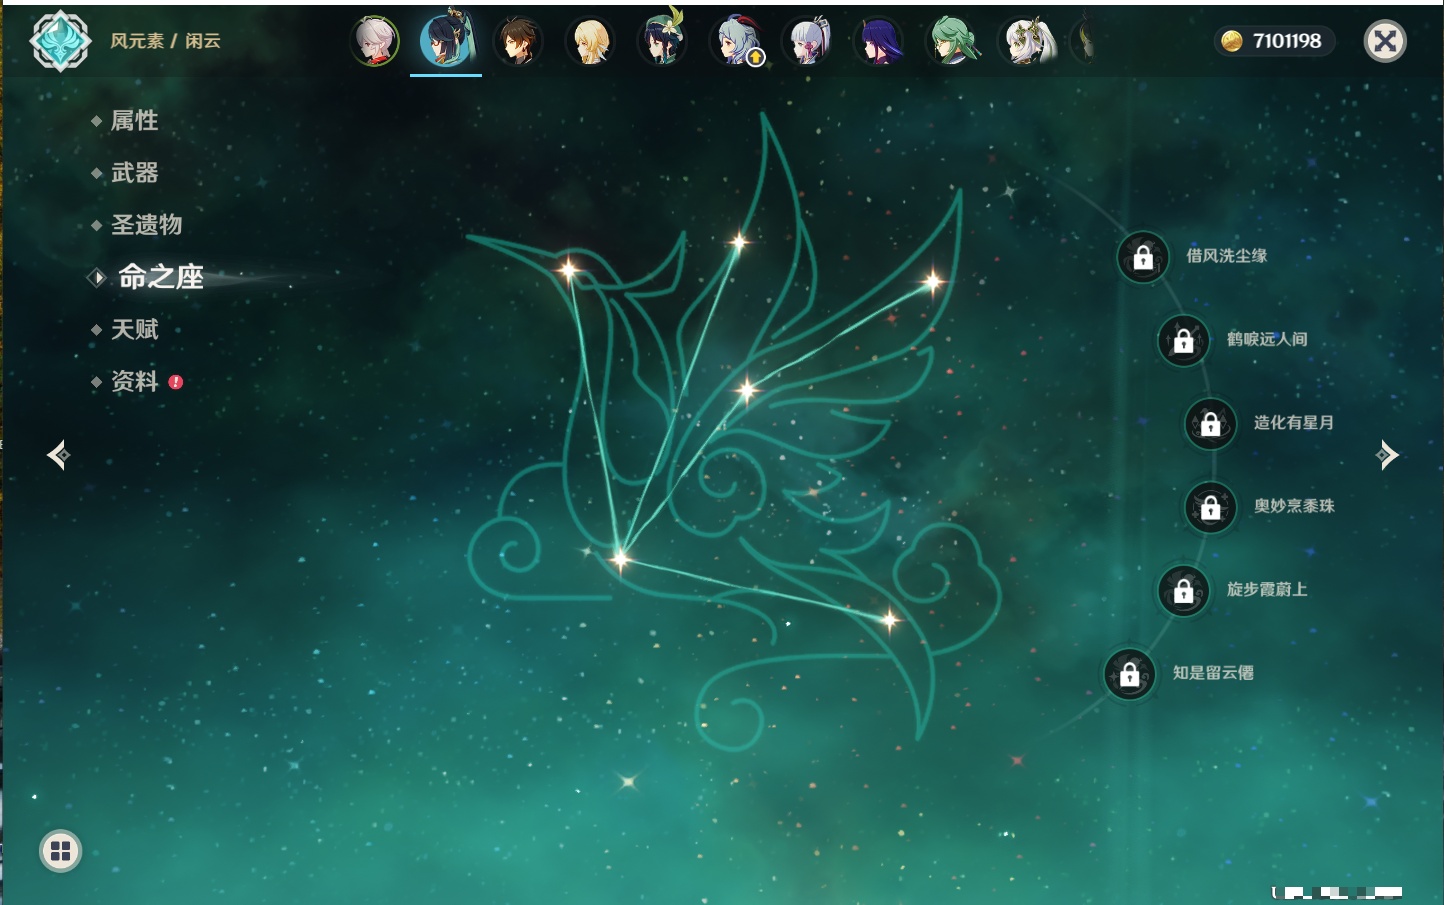Click the star on the crane's tail
This screenshot has height=905, width=1444.
coord(889,621)
